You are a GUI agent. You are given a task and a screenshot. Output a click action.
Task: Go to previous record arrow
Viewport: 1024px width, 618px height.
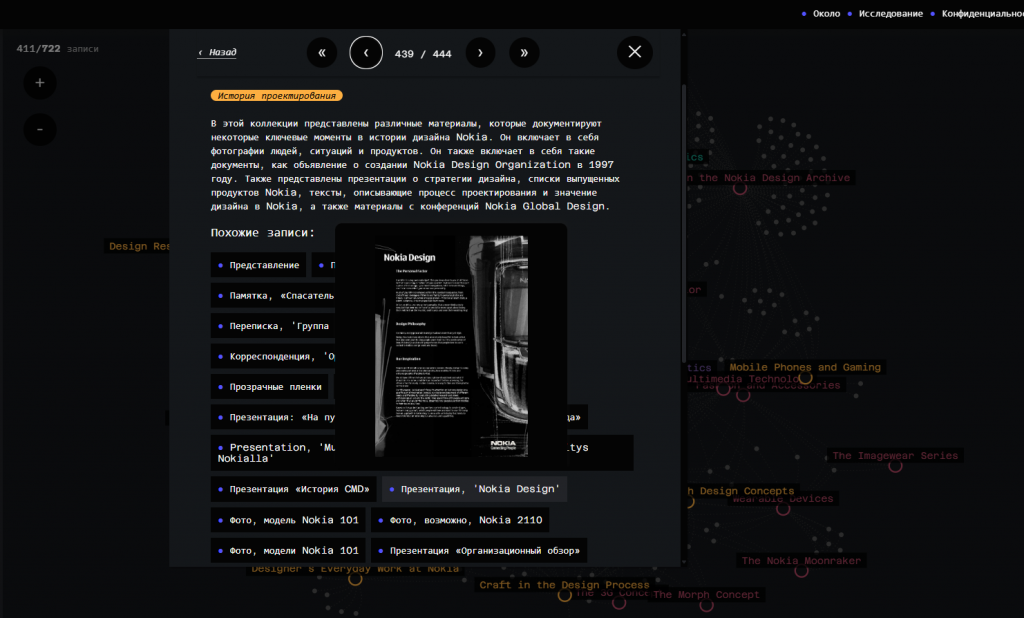[366, 53]
